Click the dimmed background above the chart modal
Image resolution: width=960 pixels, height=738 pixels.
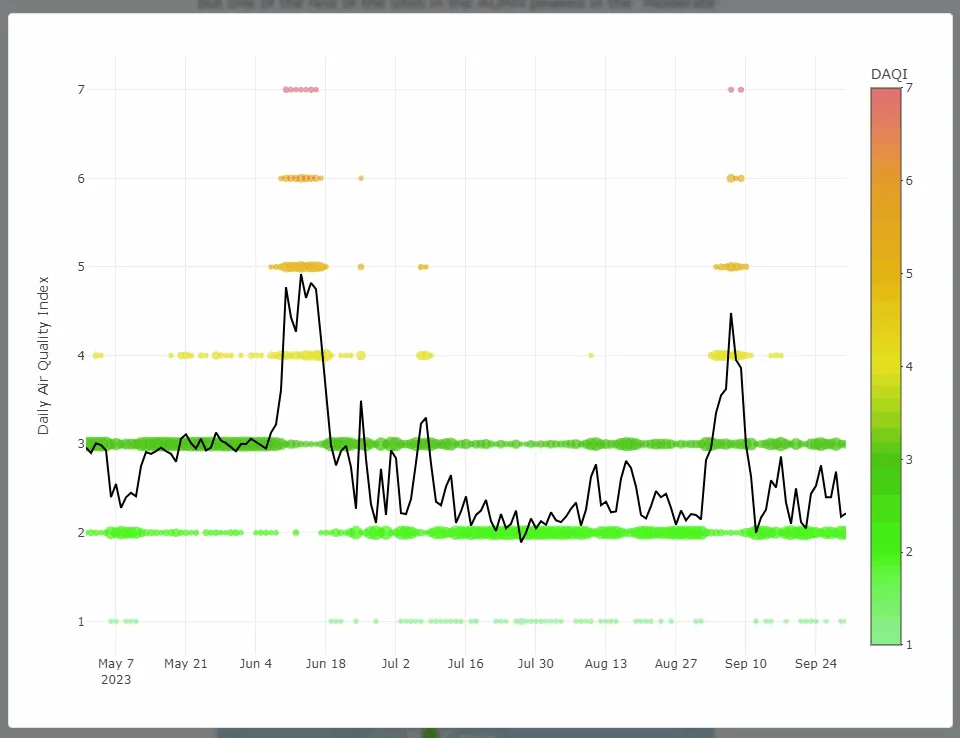480,5
